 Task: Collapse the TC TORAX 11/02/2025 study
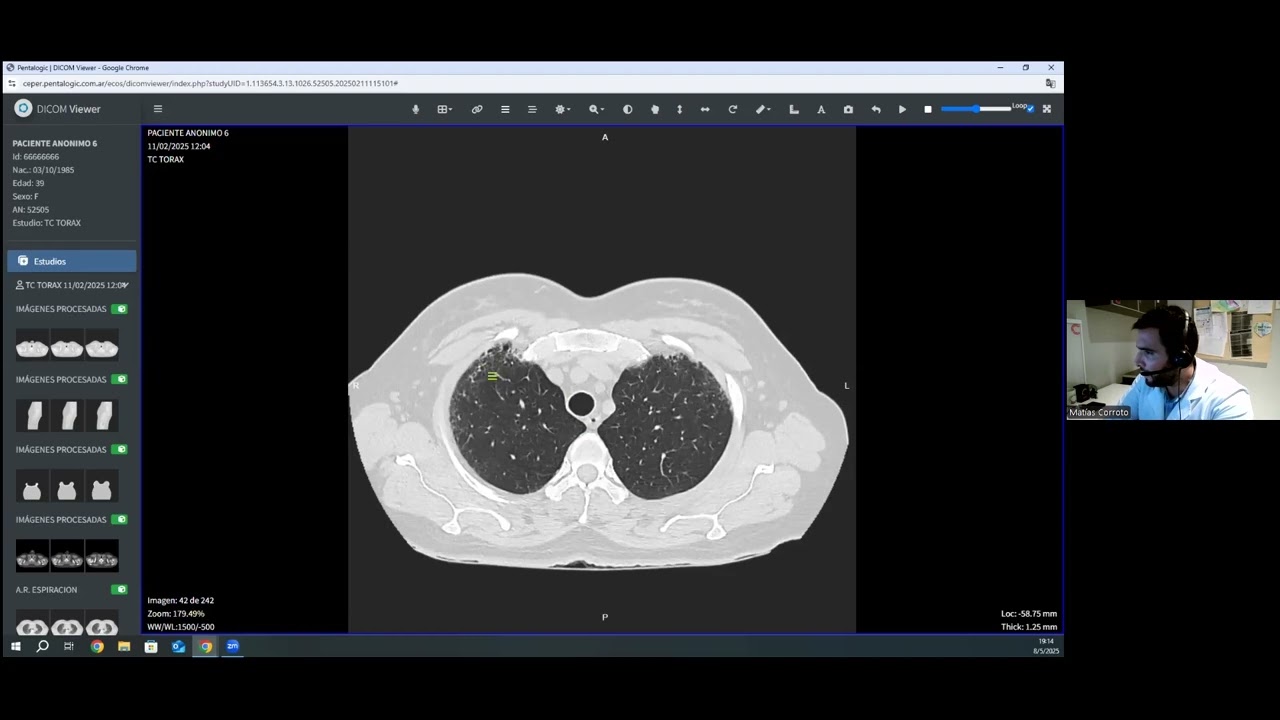(x=72, y=285)
